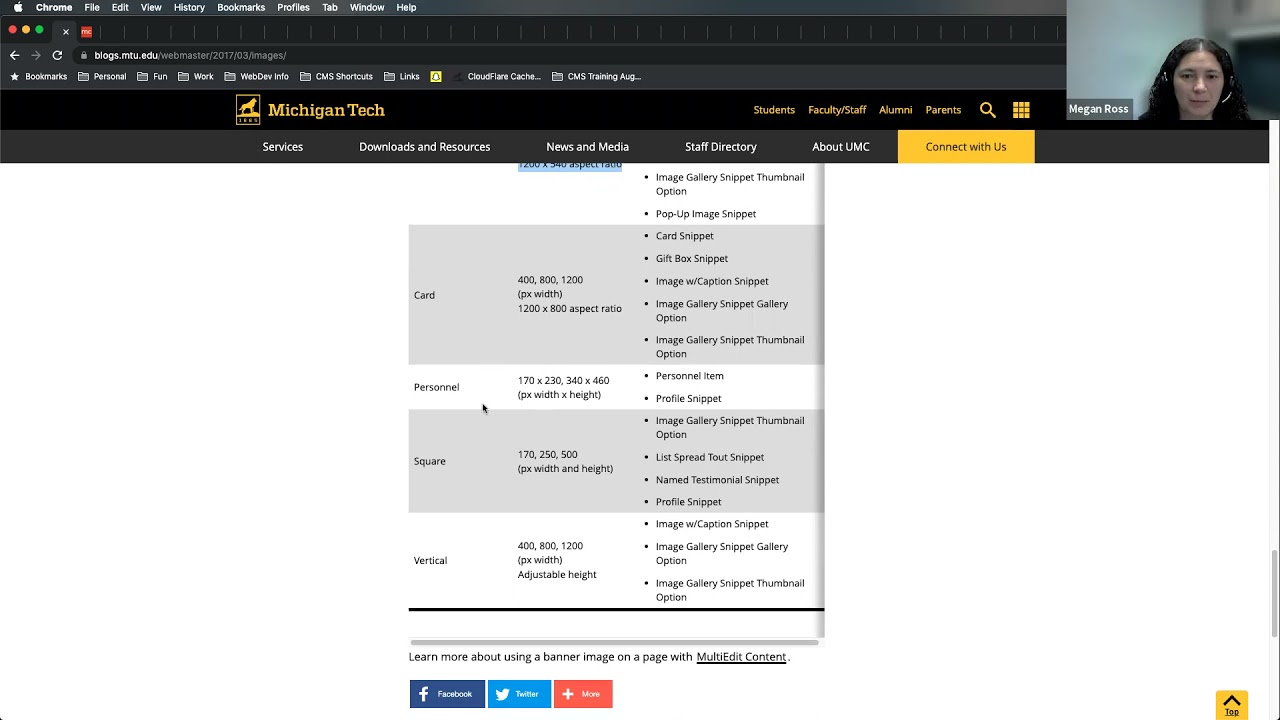Image resolution: width=1280 pixels, height=720 pixels.
Task: Open the WebDev Info bookmarks folder
Action: (256, 76)
